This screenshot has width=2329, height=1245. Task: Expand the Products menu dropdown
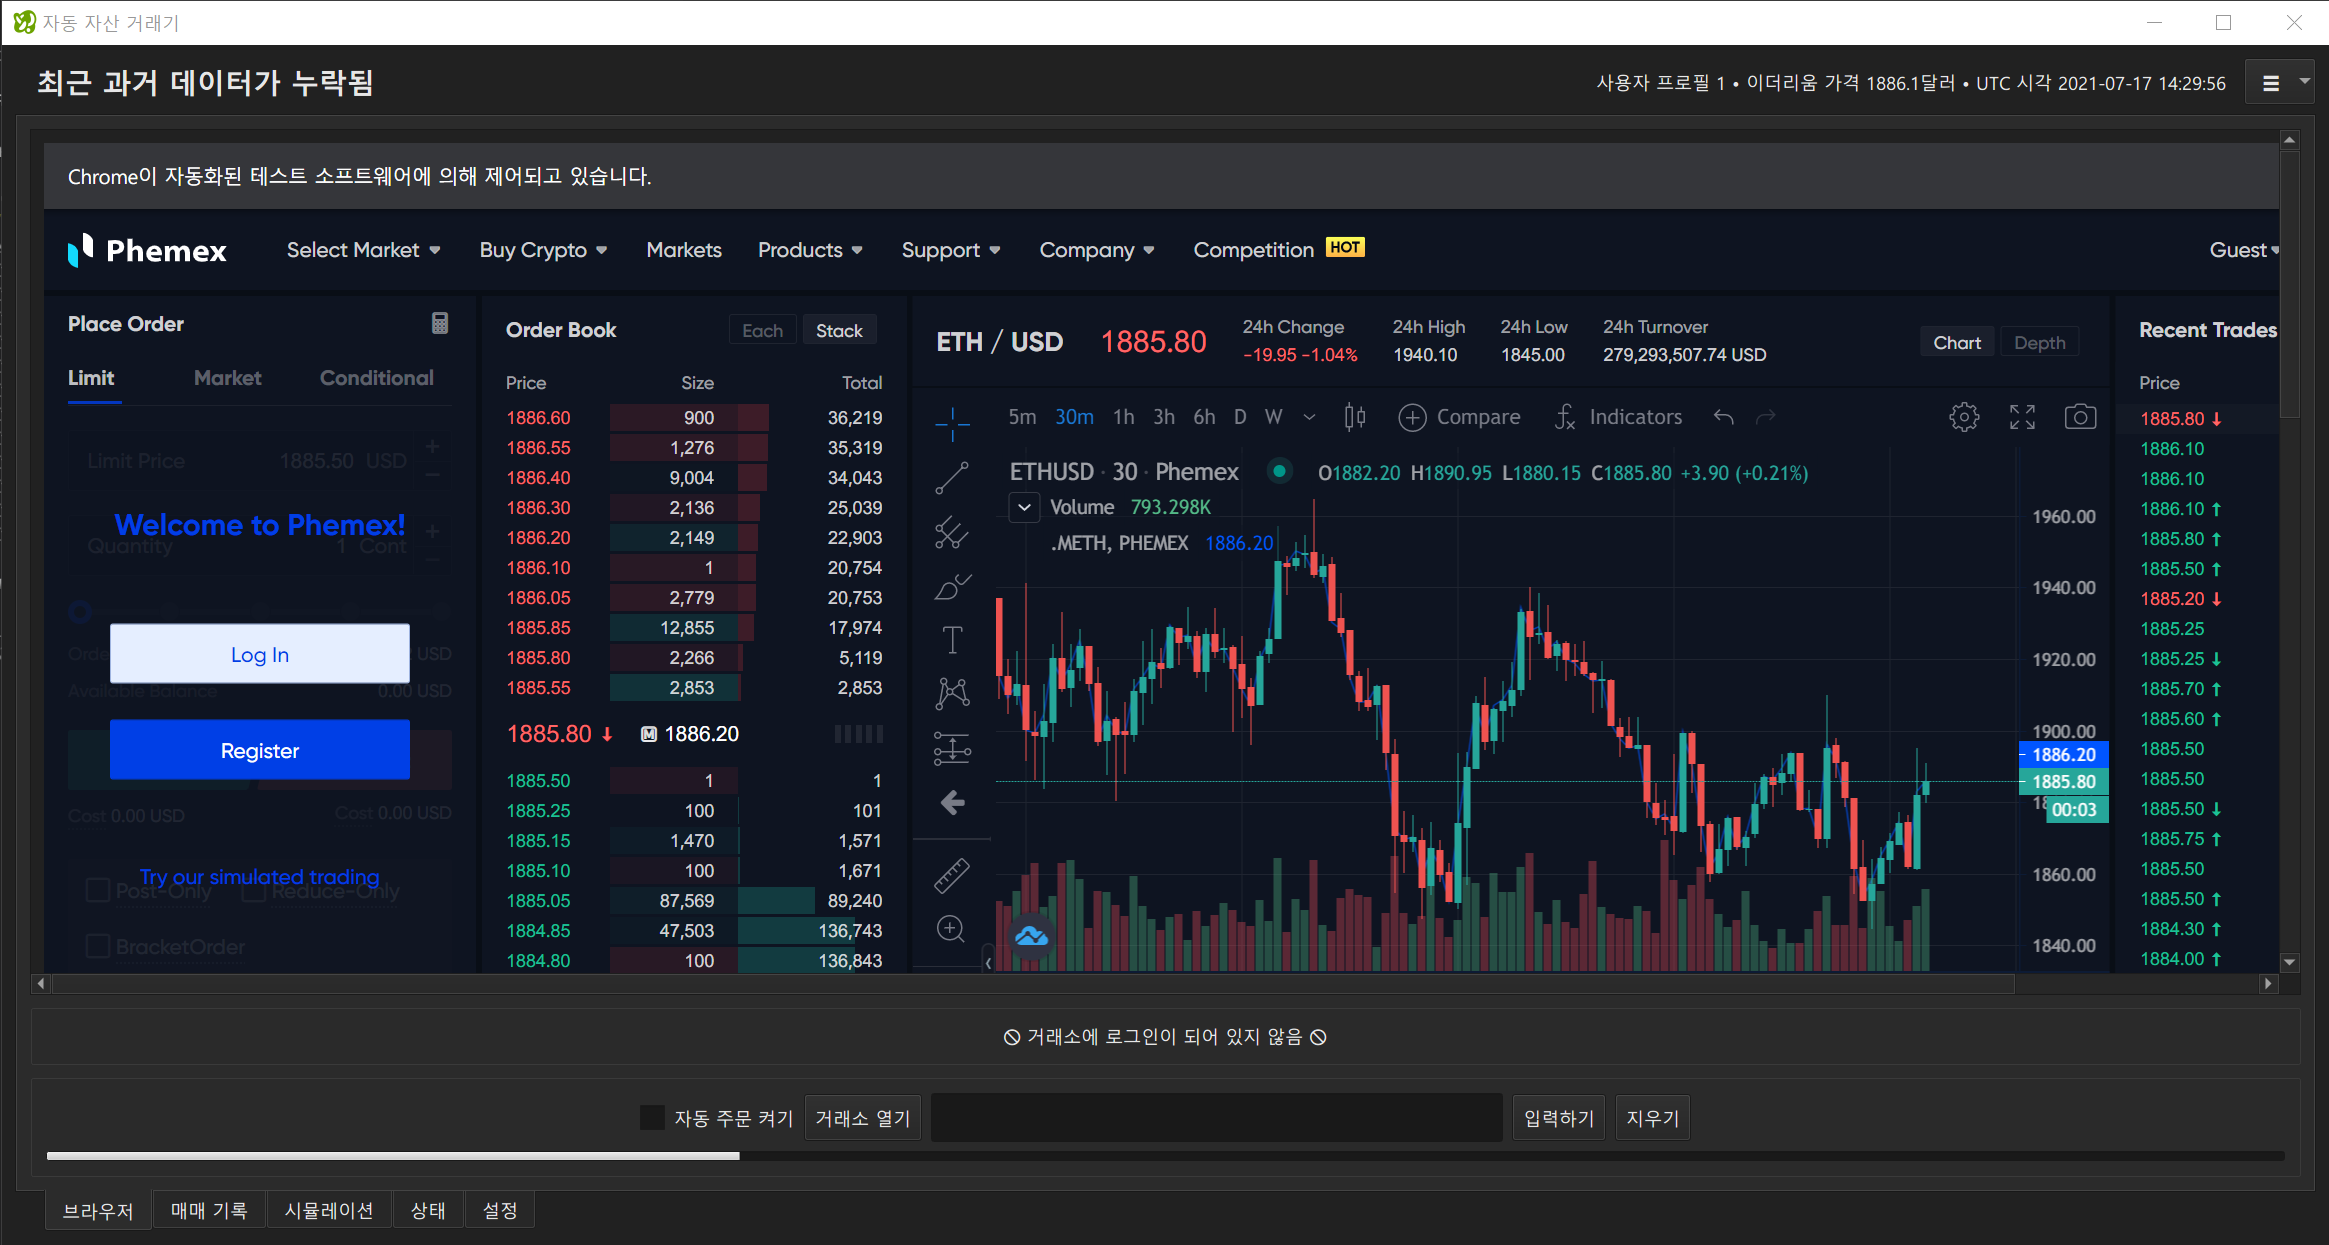(809, 250)
